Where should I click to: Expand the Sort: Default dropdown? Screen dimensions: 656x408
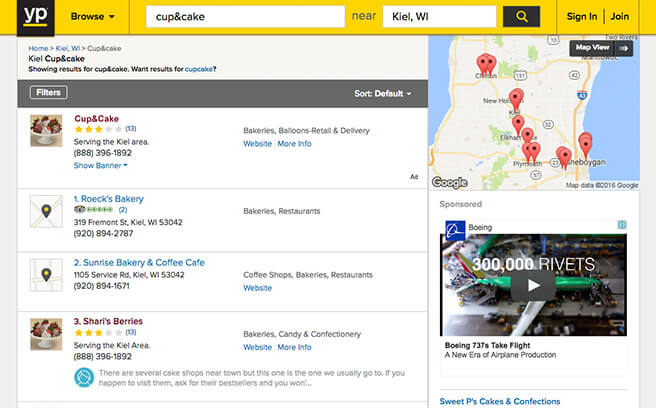tap(383, 93)
